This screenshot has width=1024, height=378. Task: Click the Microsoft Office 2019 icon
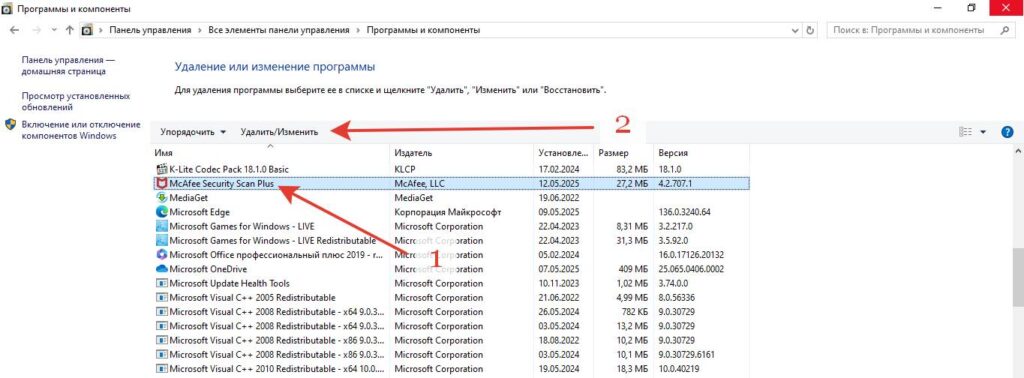[162, 255]
